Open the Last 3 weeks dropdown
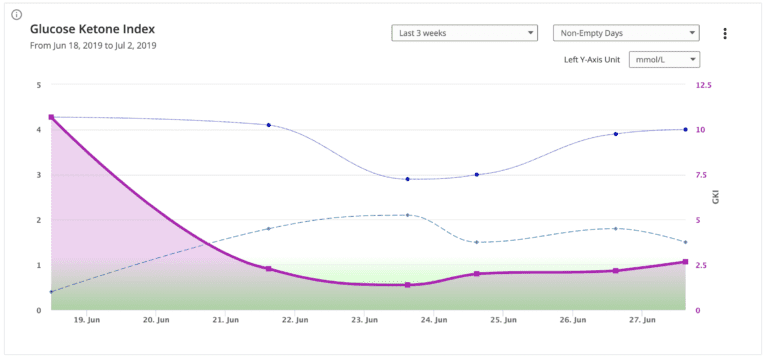The image size is (768, 361). [464, 33]
